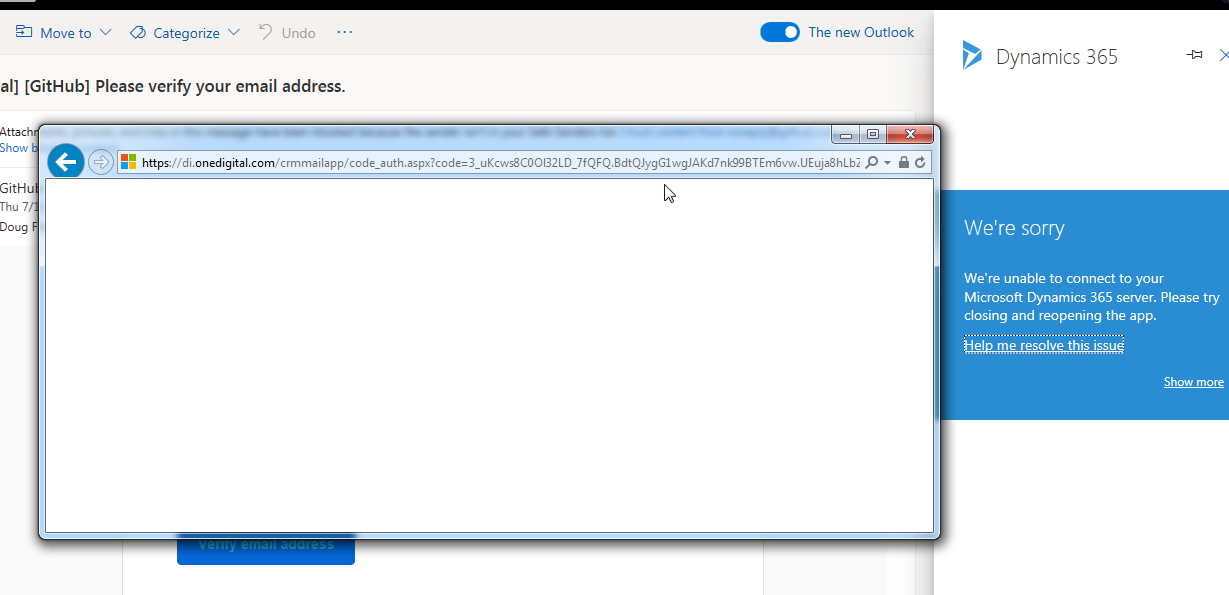
Task: Maximize the popup browser window
Action: tap(872, 135)
